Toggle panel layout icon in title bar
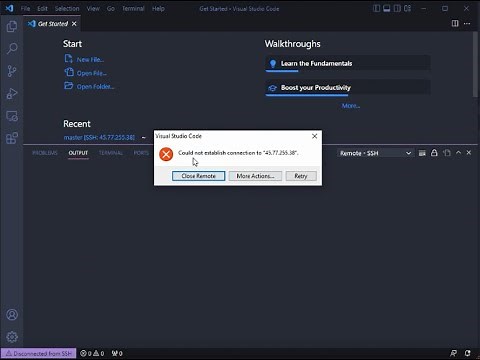Screen dimensions: 480x360 387,8
